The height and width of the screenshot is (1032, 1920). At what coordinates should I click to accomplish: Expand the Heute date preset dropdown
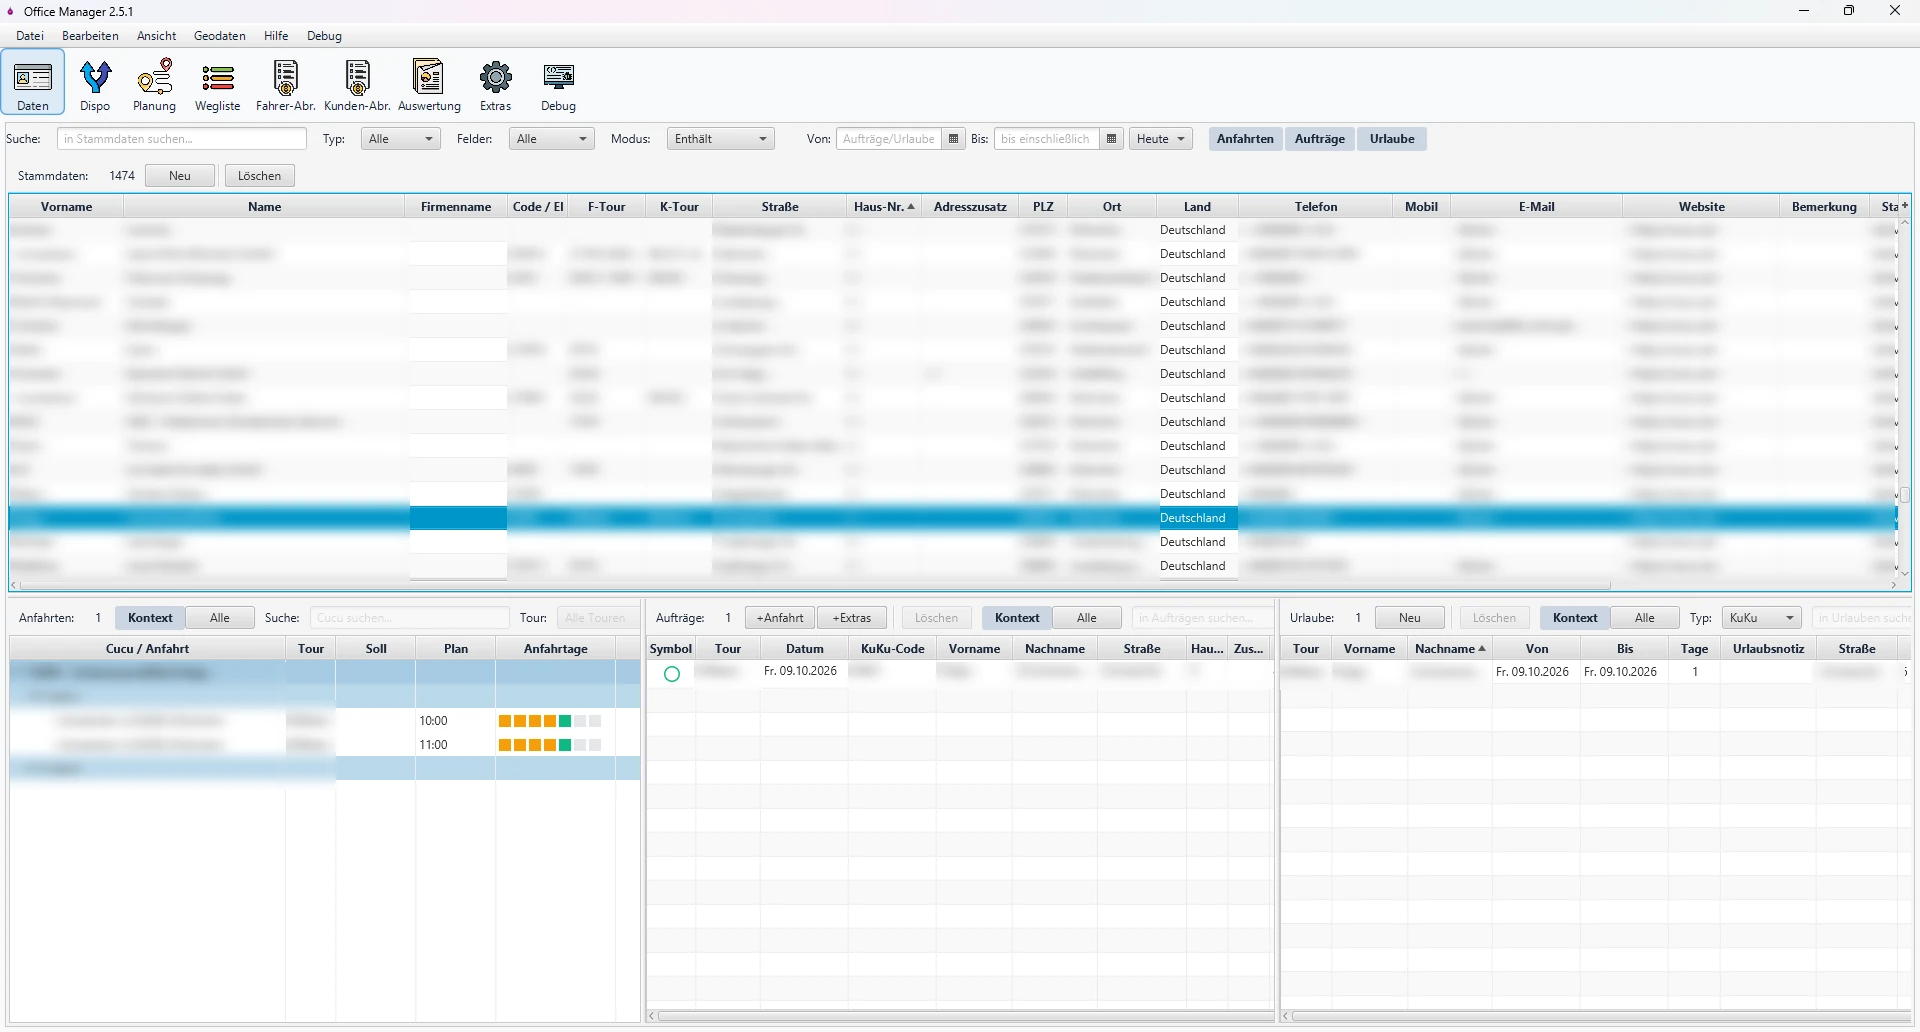1161,139
